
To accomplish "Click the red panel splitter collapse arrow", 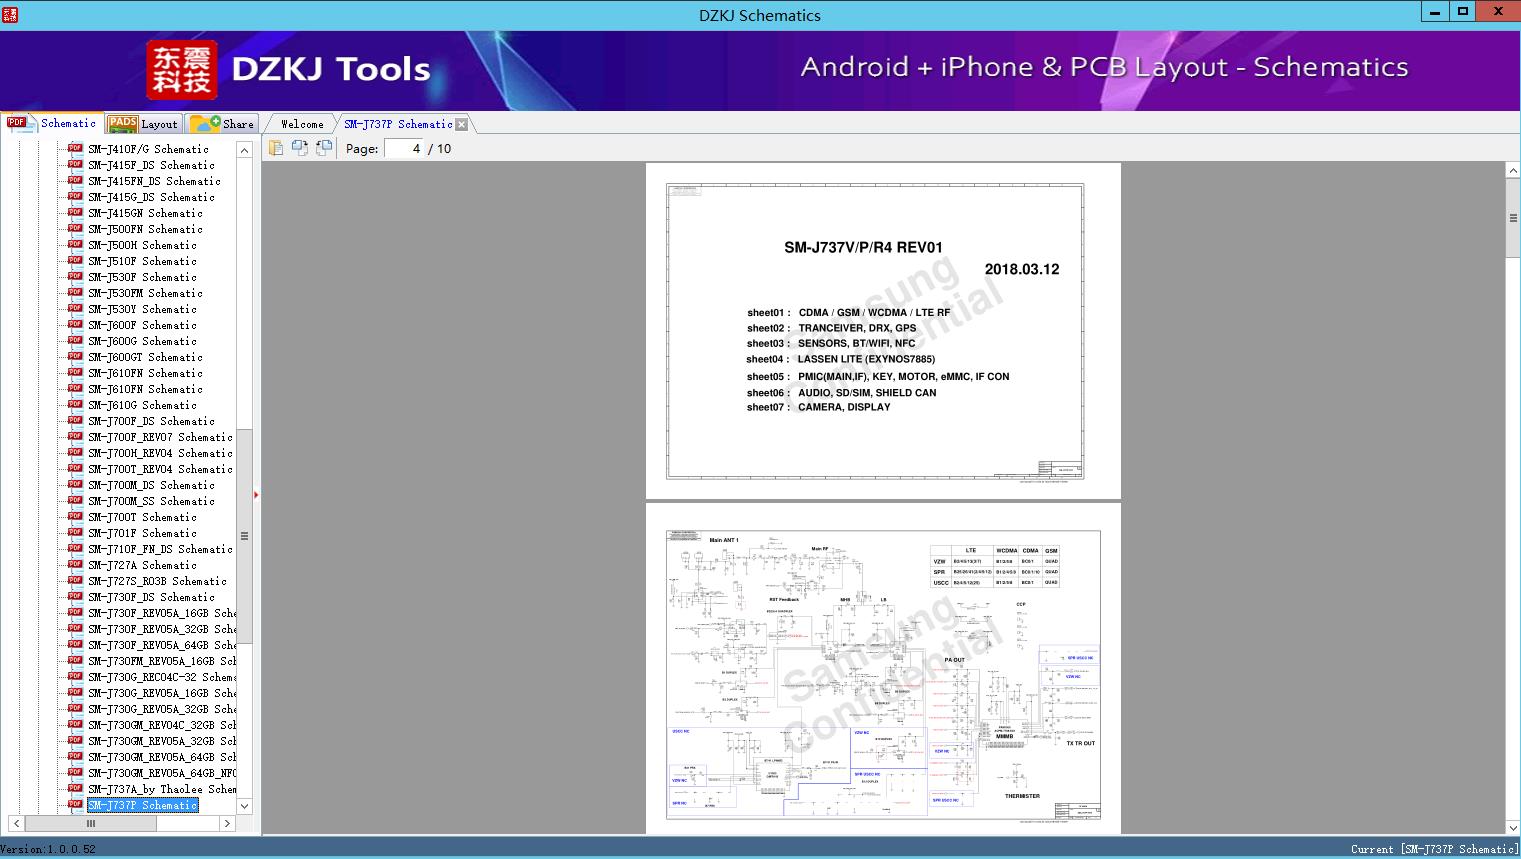I will click(x=256, y=494).
